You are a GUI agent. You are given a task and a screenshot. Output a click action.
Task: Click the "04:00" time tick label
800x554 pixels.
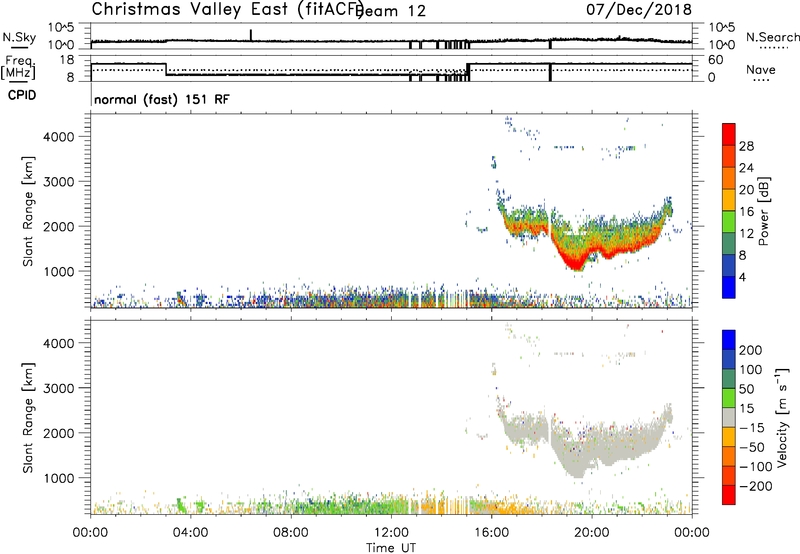pyautogui.click(x=190, y=533)
